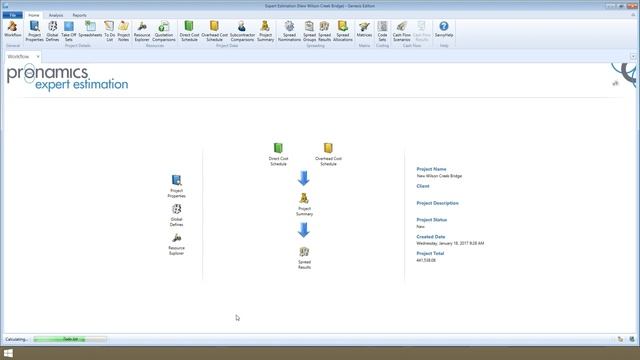This screenshot has height=360, width=640.
Task: Open Global Defines in the ribbon
Action: coord(52,31)
